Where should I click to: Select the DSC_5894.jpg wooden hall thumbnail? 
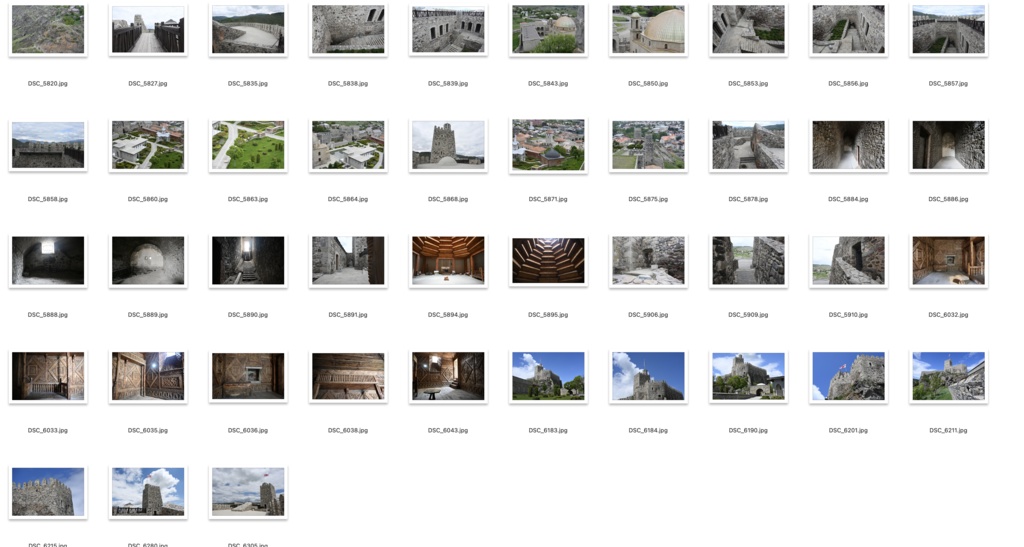(x=448, y=260)
